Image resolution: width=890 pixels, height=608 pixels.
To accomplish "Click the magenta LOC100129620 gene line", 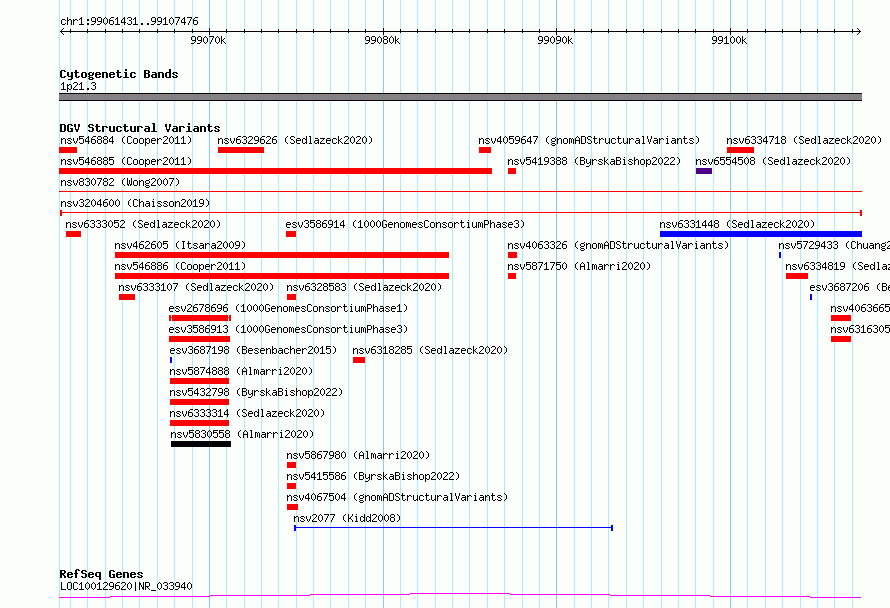I will click(x=460, y=596).
